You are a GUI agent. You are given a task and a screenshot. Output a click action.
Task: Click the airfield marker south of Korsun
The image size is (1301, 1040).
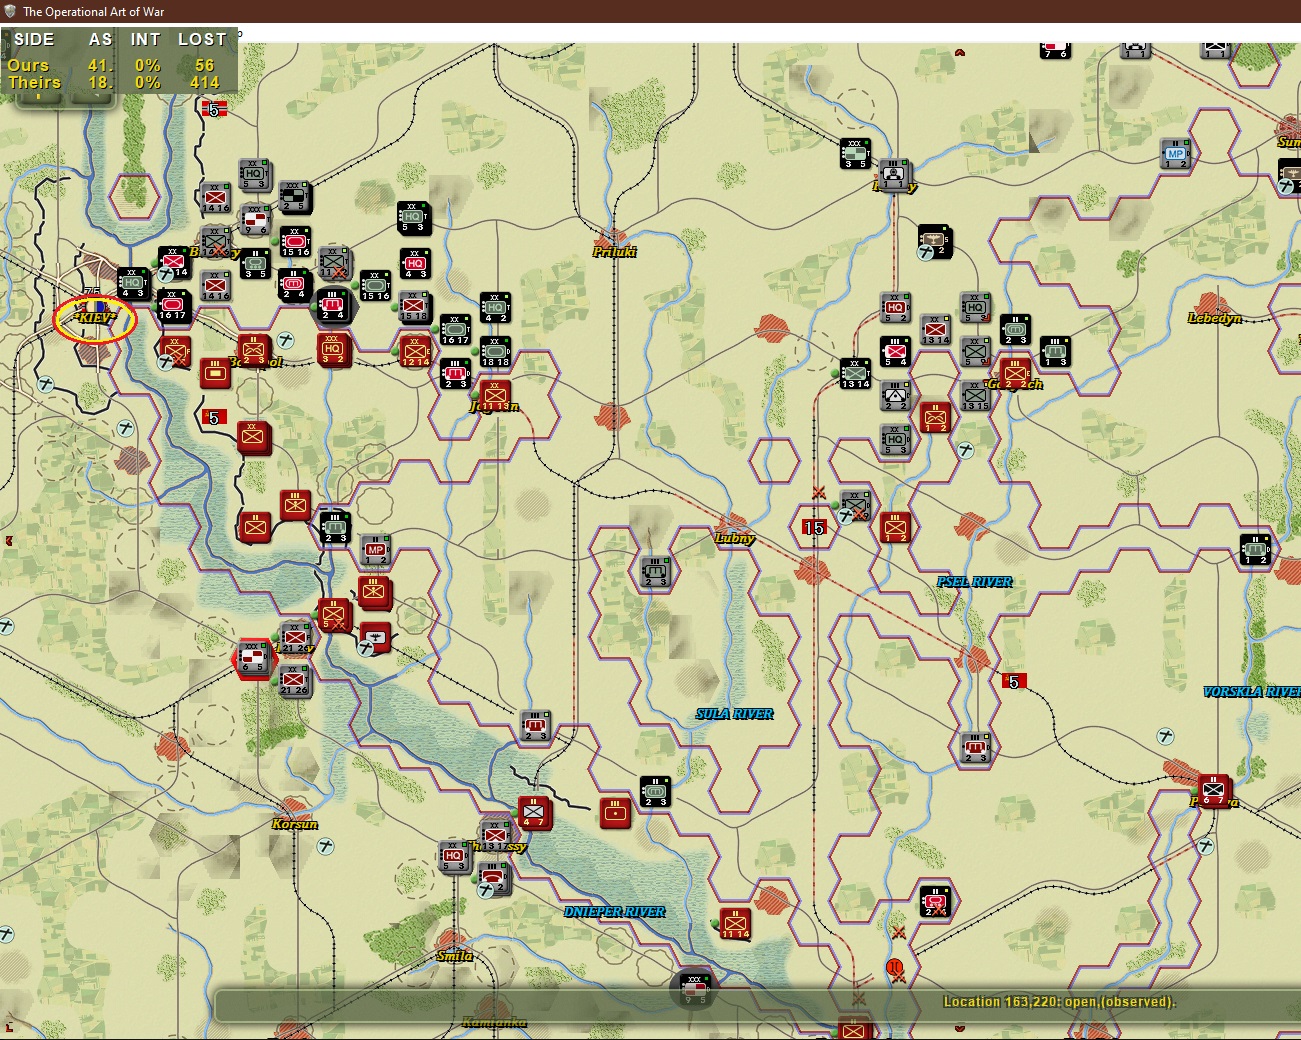tap(326, 846)
